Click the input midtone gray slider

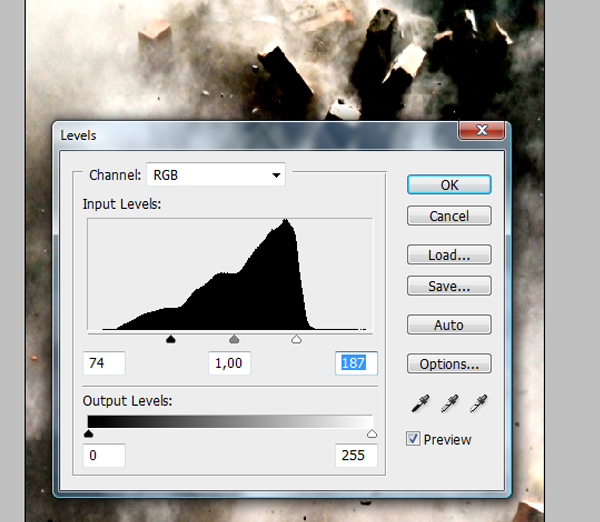pos(234,339)
